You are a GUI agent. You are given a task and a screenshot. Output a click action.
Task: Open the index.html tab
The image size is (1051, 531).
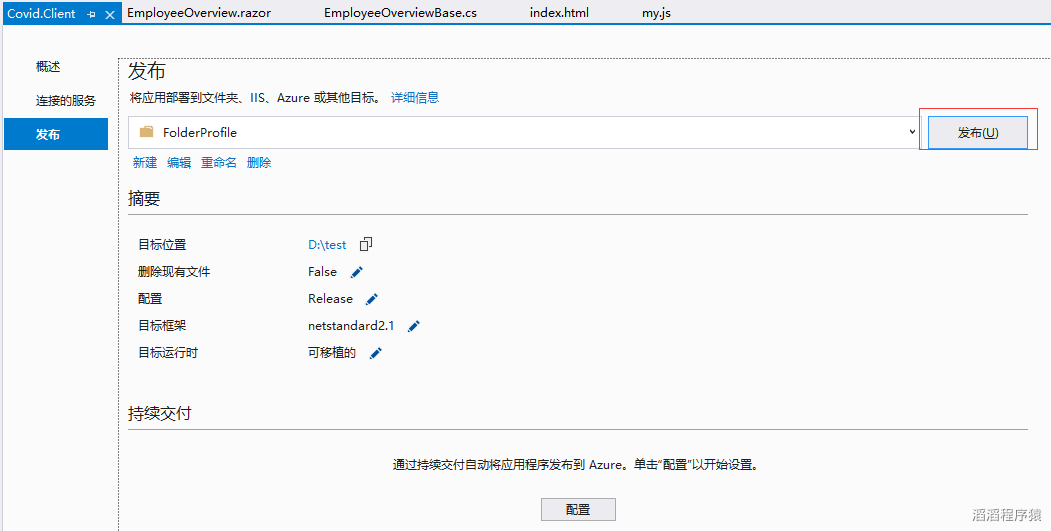559,13
